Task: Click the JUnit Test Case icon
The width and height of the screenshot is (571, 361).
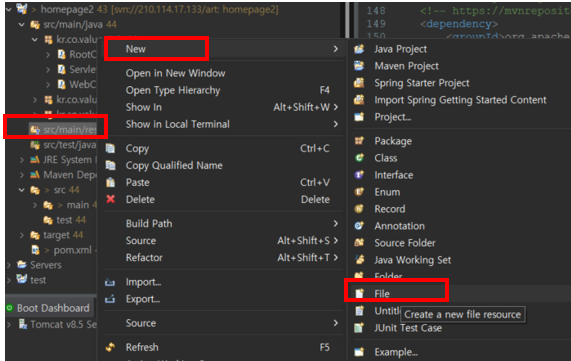Action: click(359, 328)
